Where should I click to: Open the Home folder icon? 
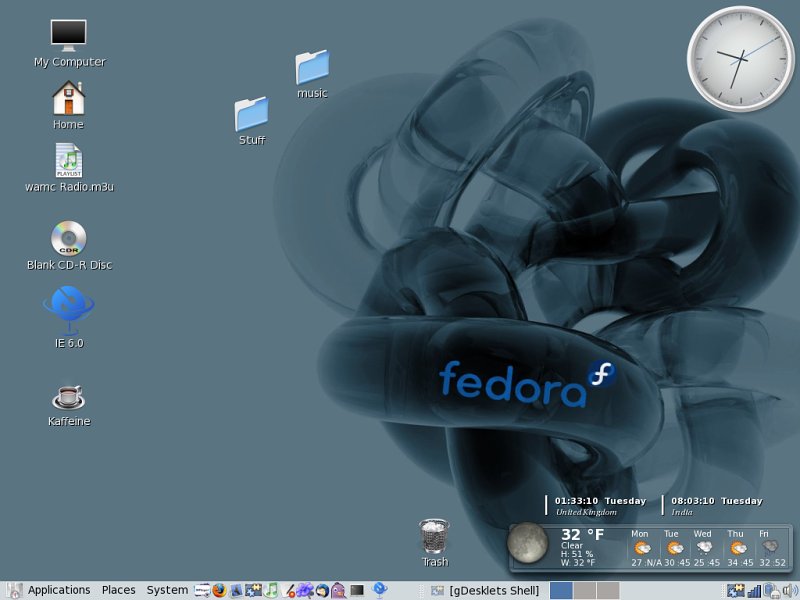click(68, 105)
